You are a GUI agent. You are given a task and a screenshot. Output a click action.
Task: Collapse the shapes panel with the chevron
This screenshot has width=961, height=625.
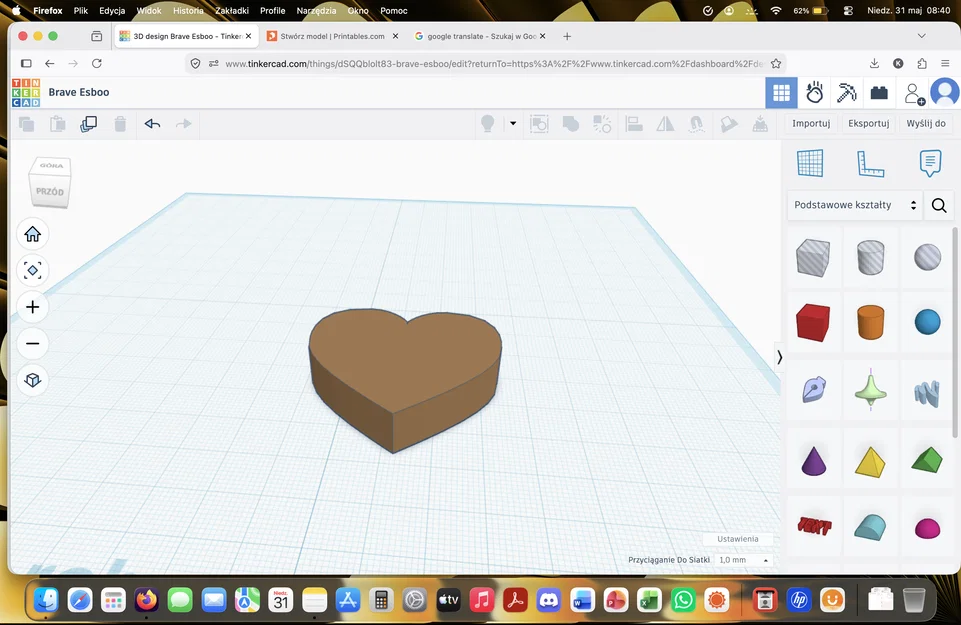779,357
